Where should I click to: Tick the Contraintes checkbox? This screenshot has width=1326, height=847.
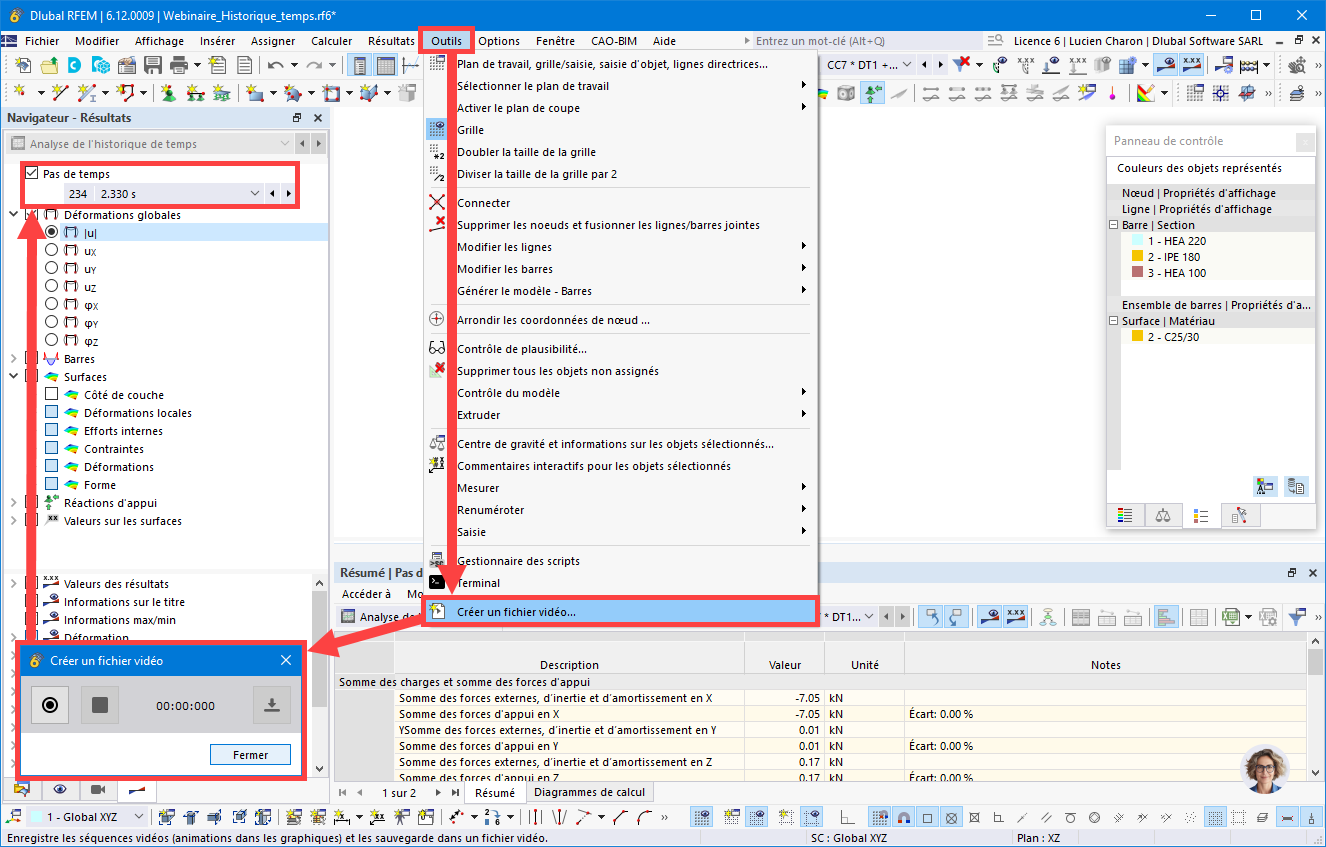point(52,449)
